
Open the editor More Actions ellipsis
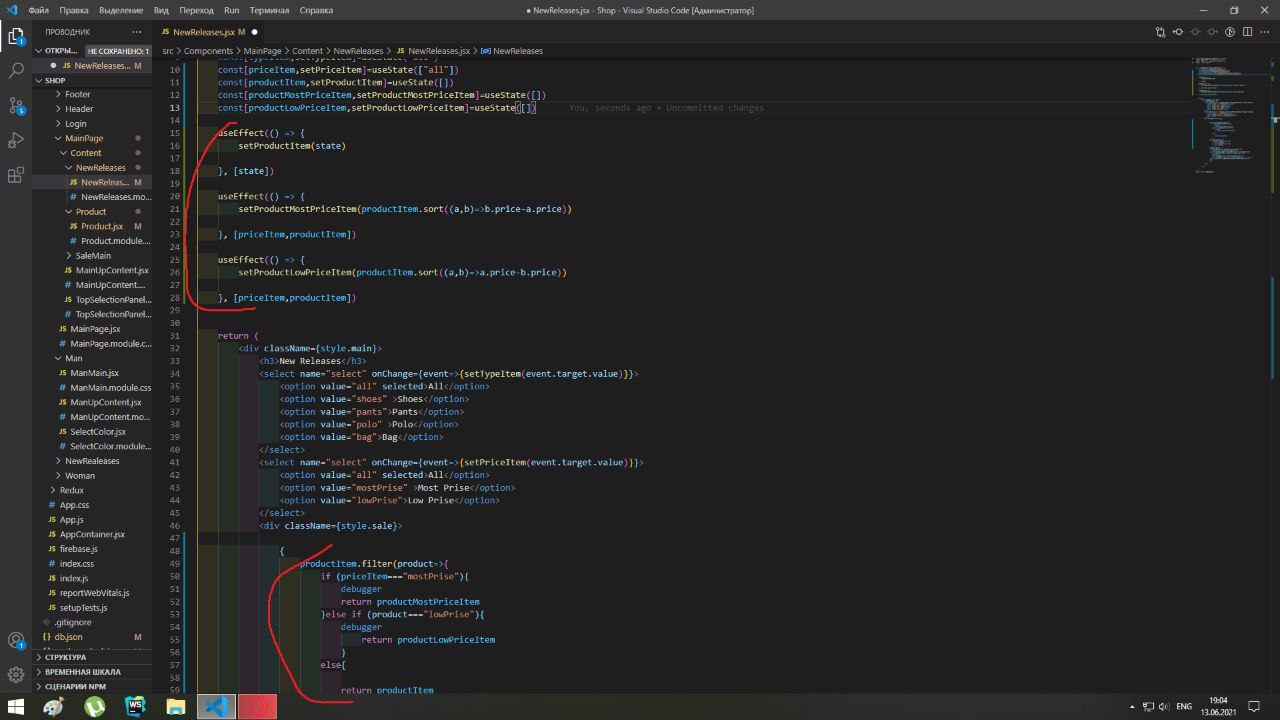point(1266,32)
